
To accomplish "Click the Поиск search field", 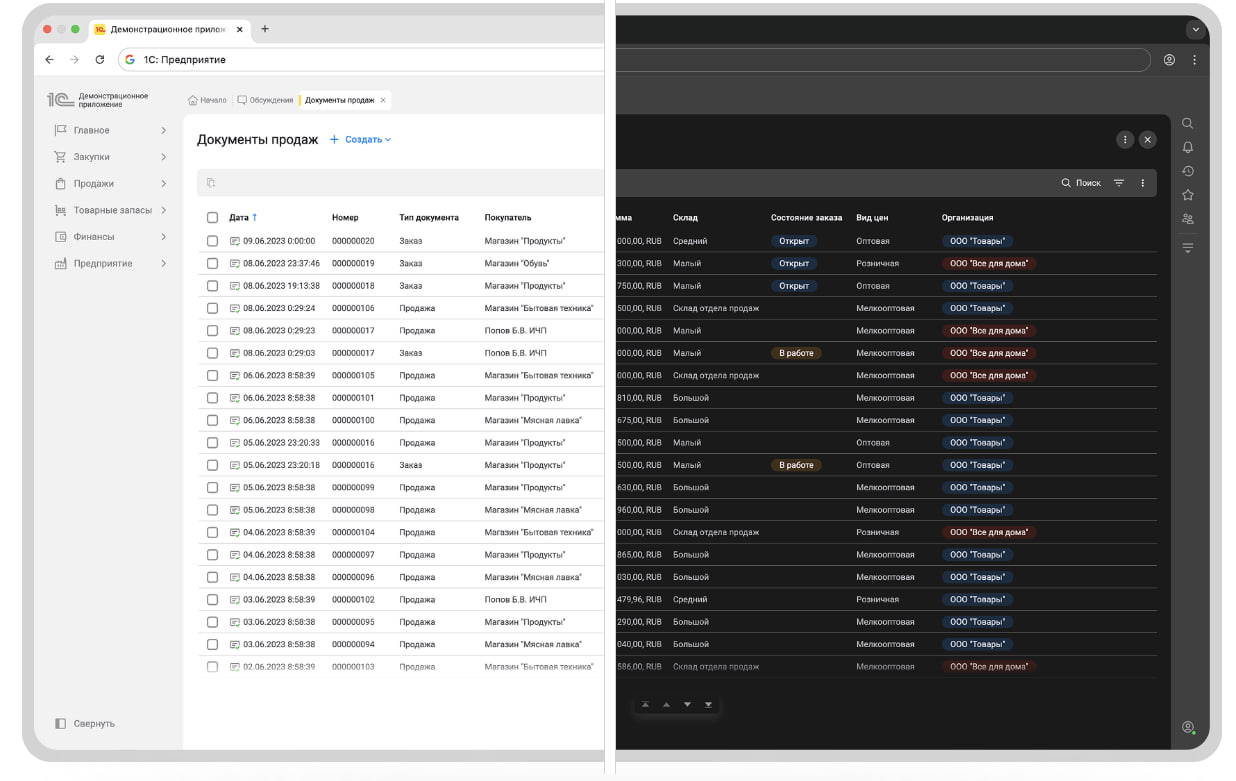I will coord(1081,183).
